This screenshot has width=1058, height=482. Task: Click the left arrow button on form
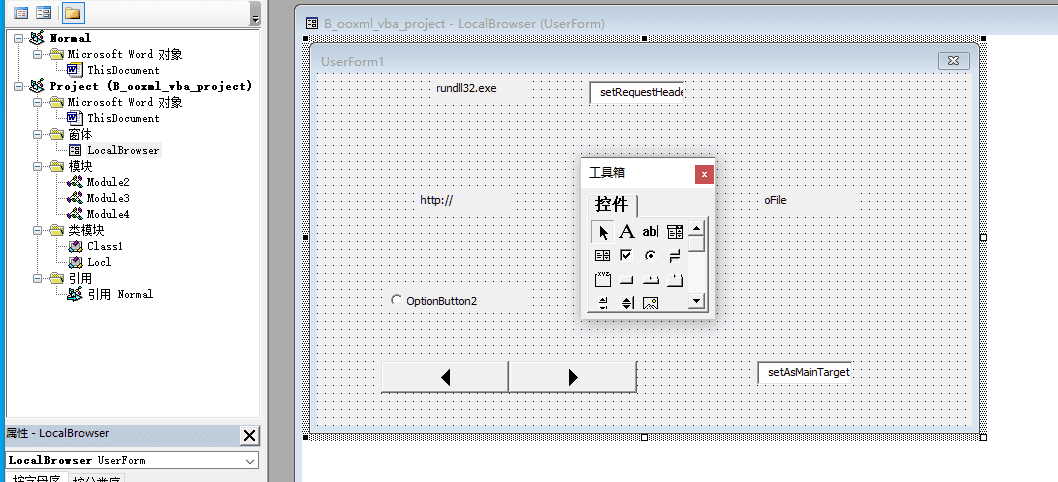point(445,377)
